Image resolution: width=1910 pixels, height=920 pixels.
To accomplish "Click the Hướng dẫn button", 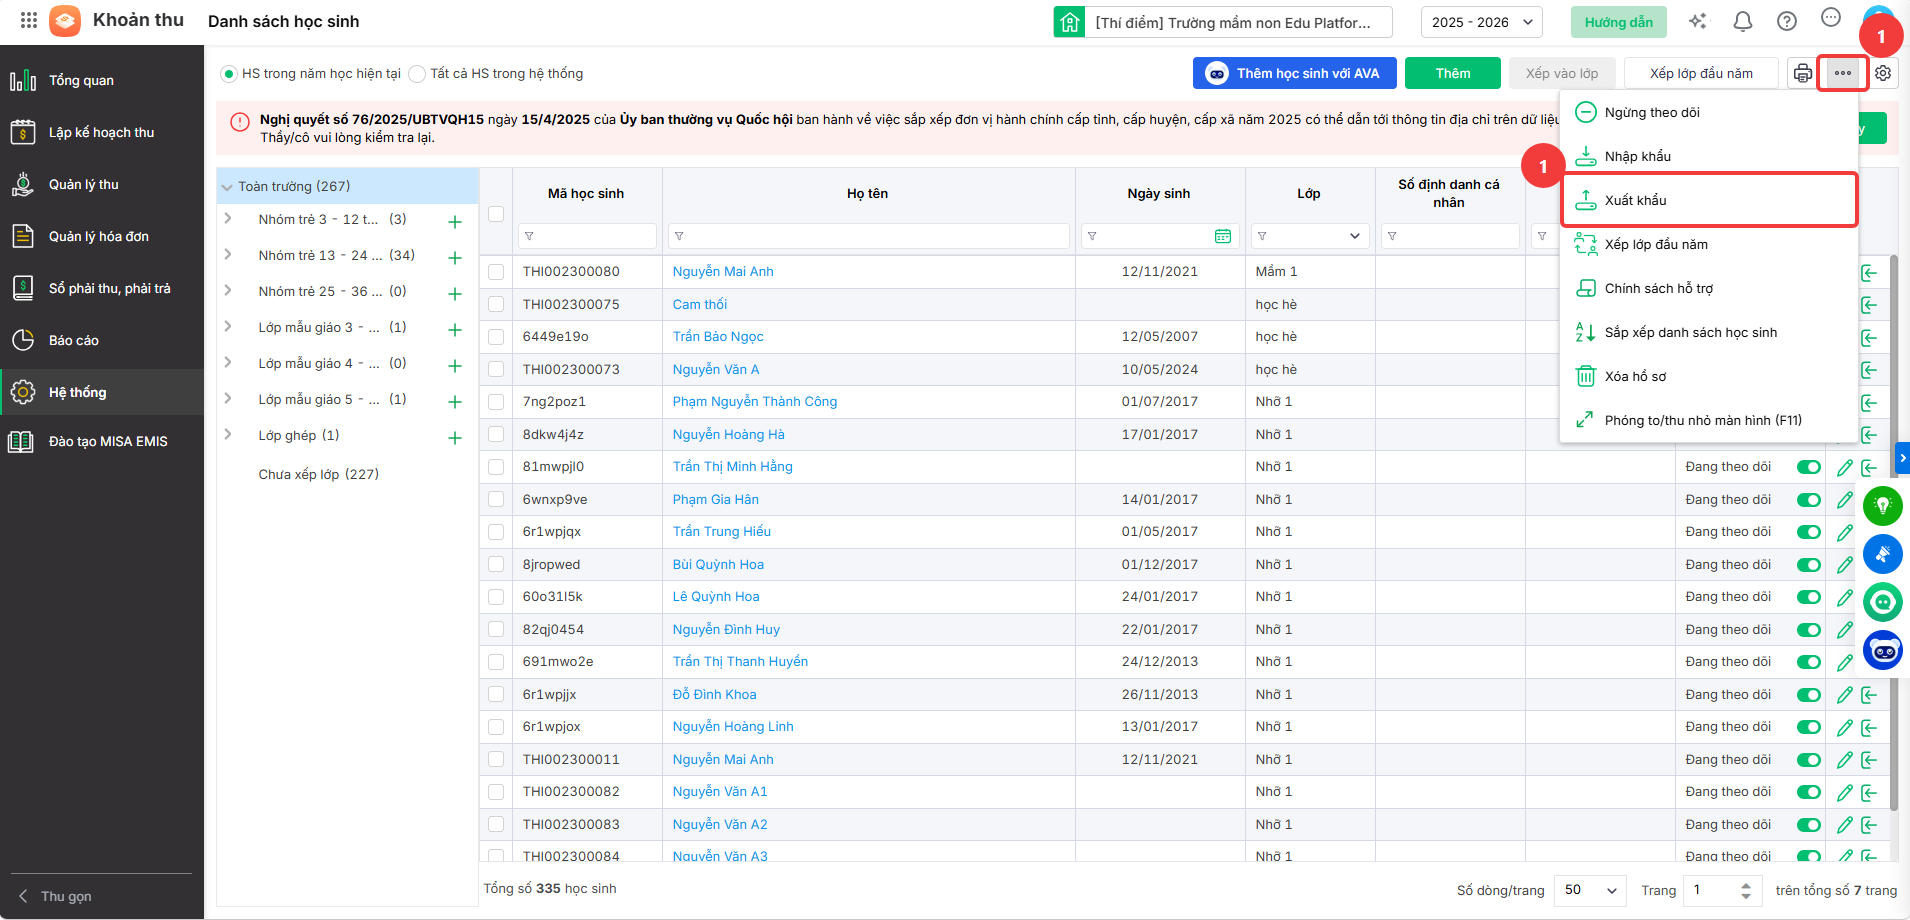I will [1618, 22].
